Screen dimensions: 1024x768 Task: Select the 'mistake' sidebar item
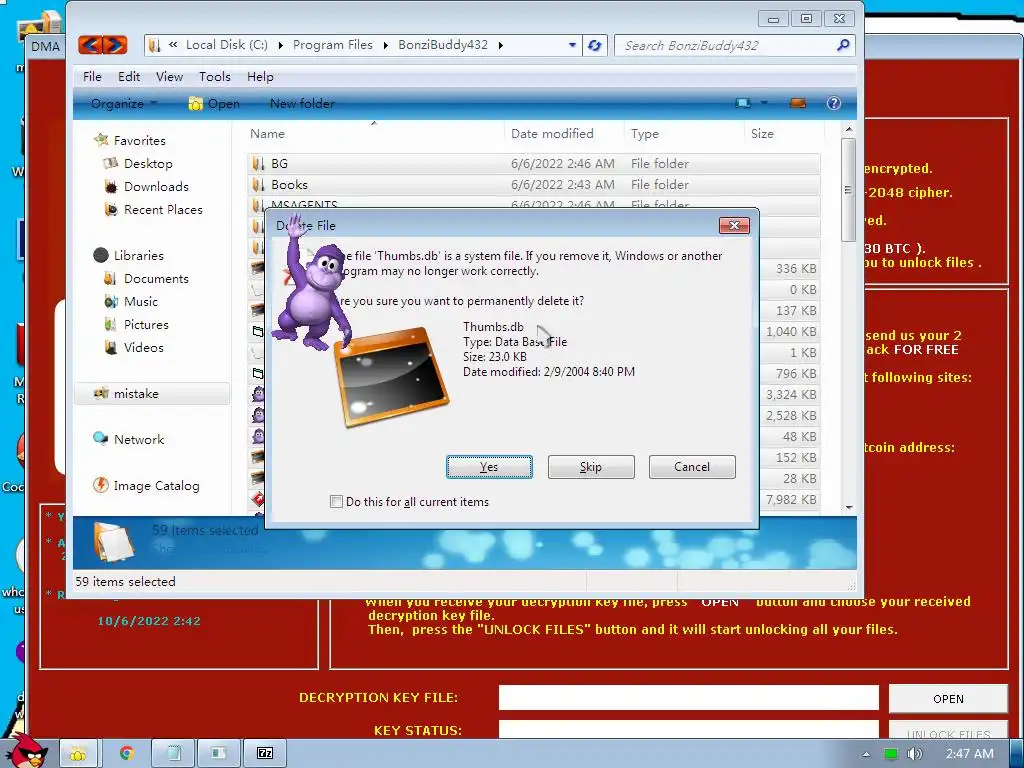153,393
